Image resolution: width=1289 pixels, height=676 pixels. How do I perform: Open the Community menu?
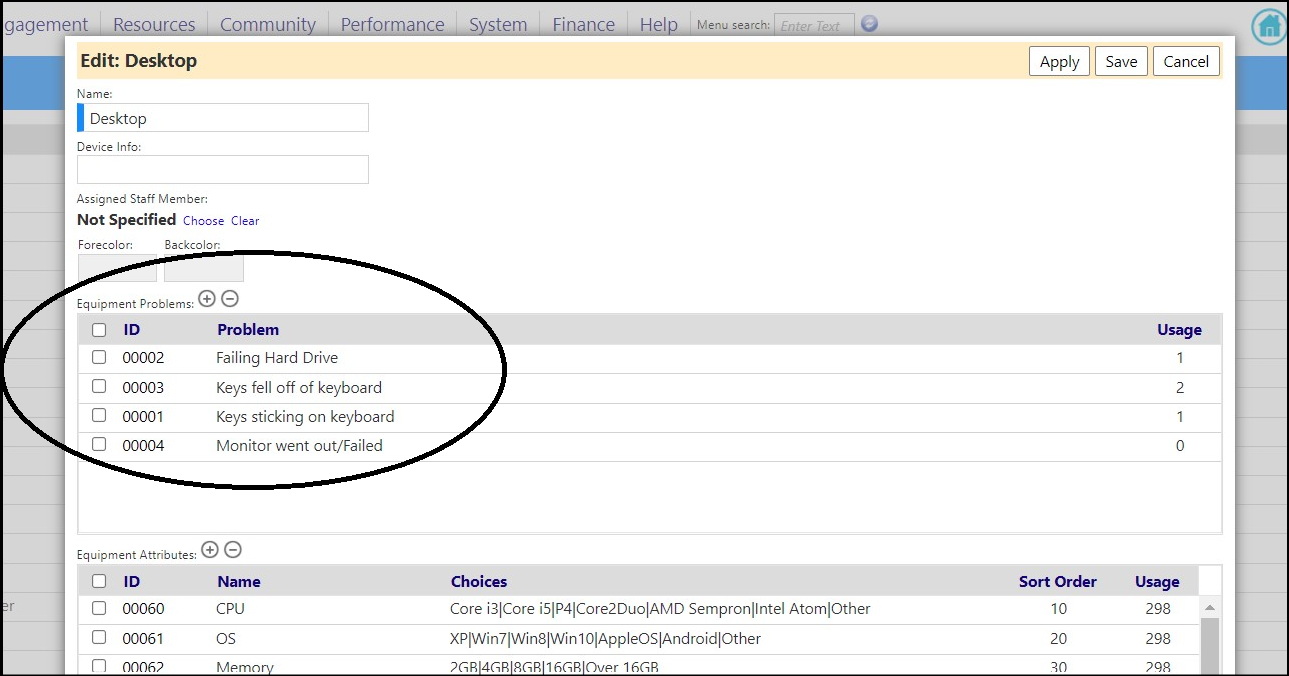click(x=268, y=24)
